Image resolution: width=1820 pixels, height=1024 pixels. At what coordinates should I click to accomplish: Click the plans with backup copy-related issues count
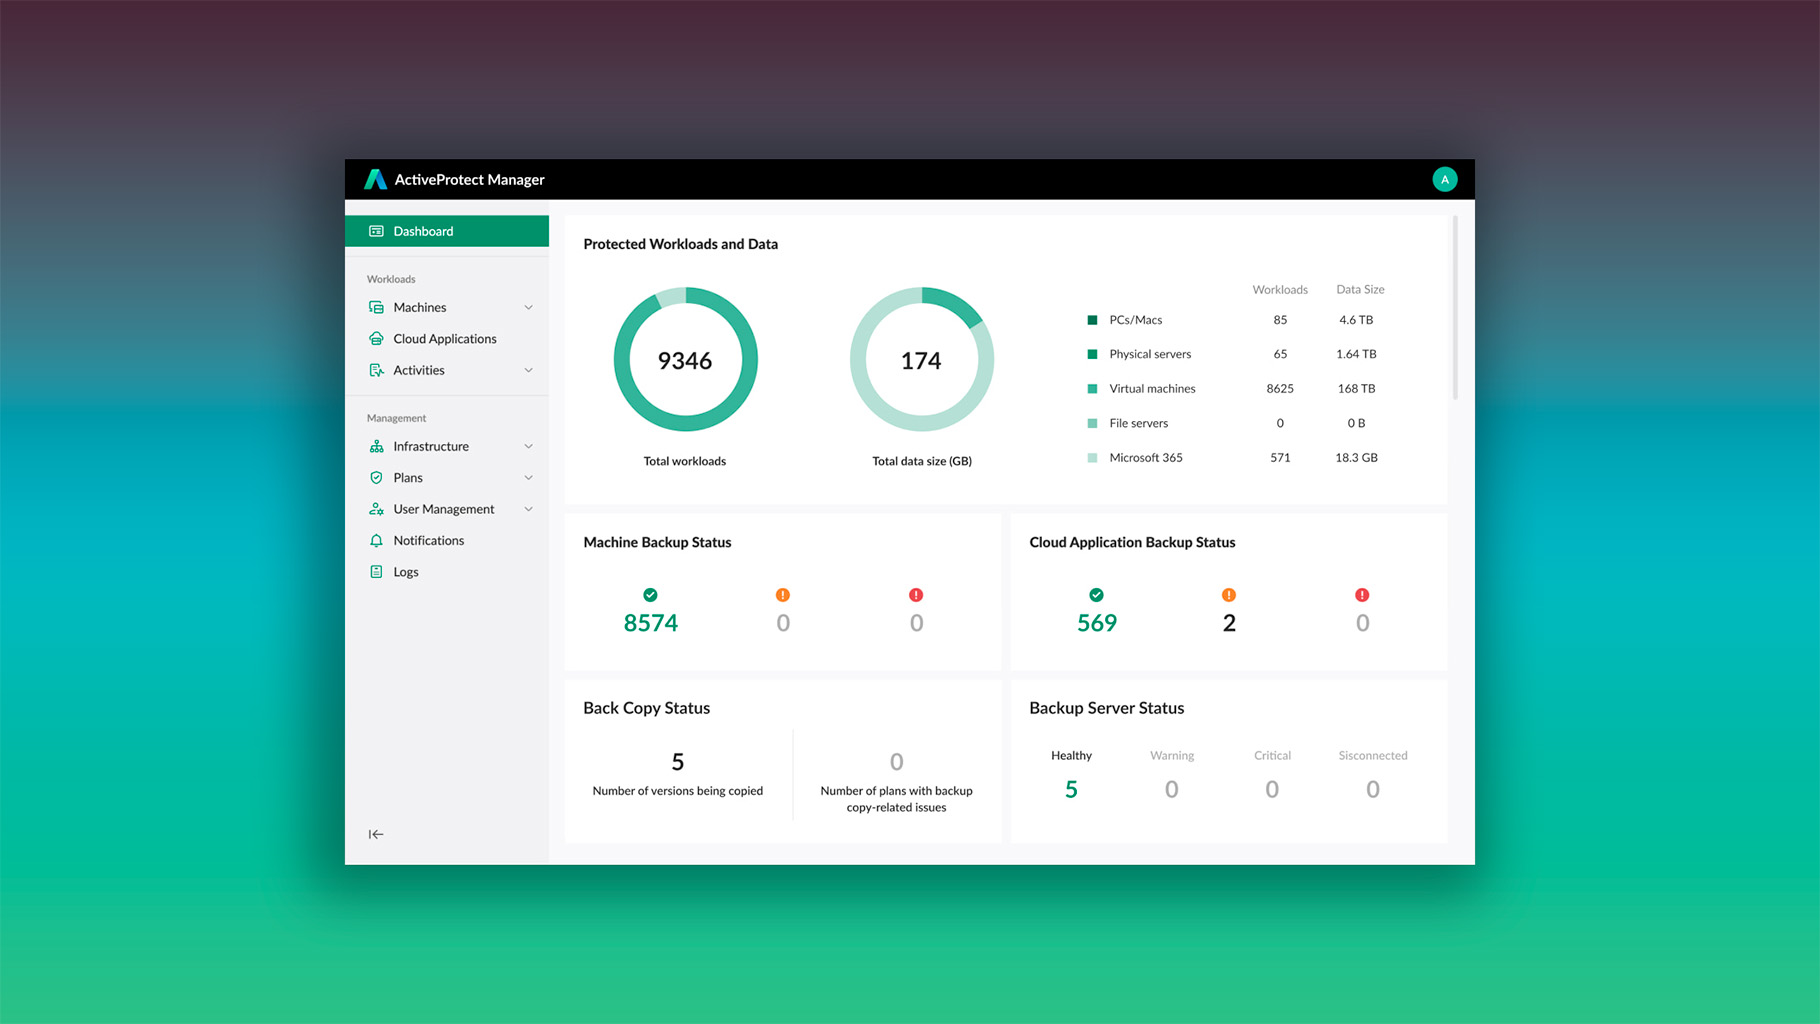pos(897,762)
